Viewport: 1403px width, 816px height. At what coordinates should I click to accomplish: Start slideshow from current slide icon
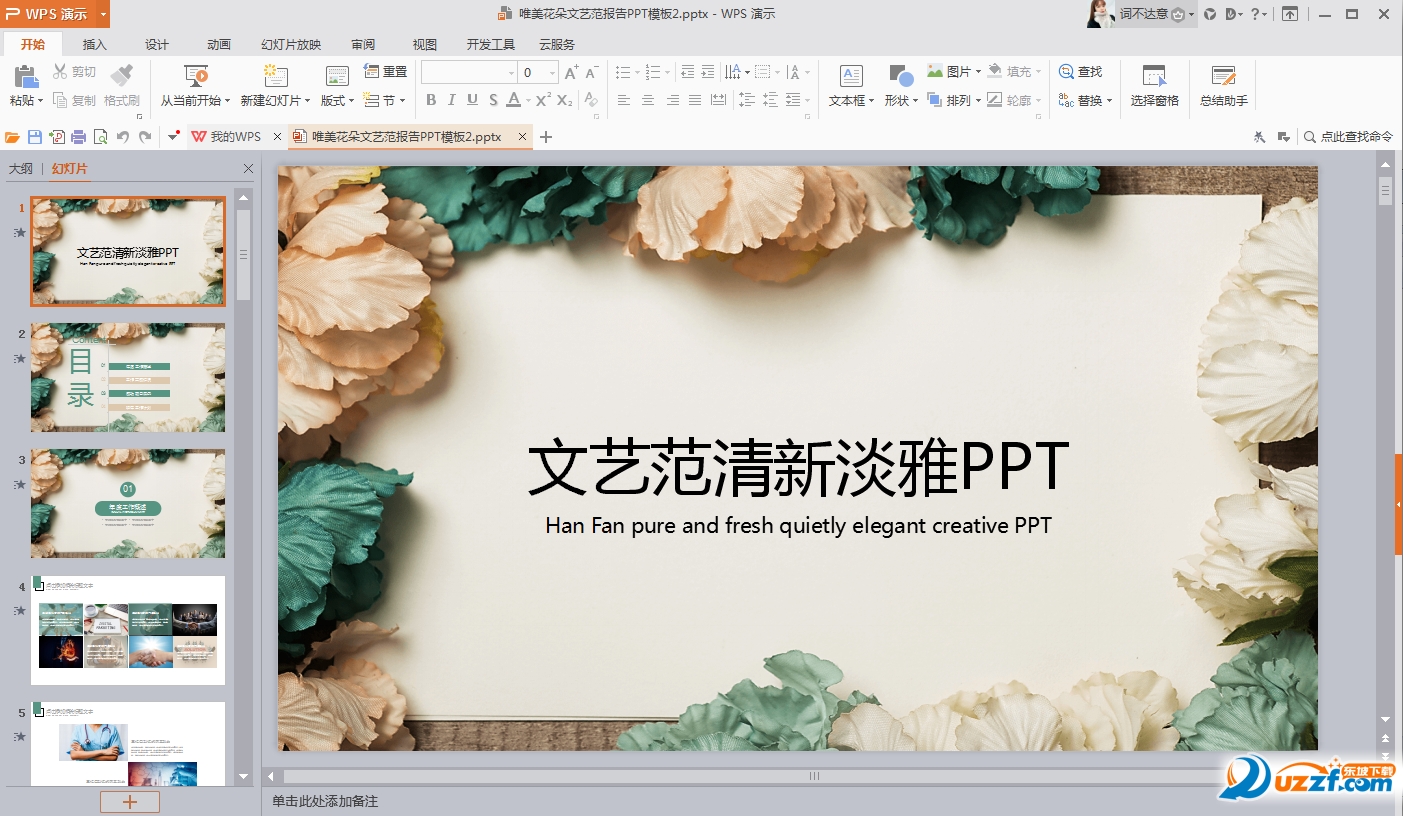pyautogui.click(x=196, y=76)
